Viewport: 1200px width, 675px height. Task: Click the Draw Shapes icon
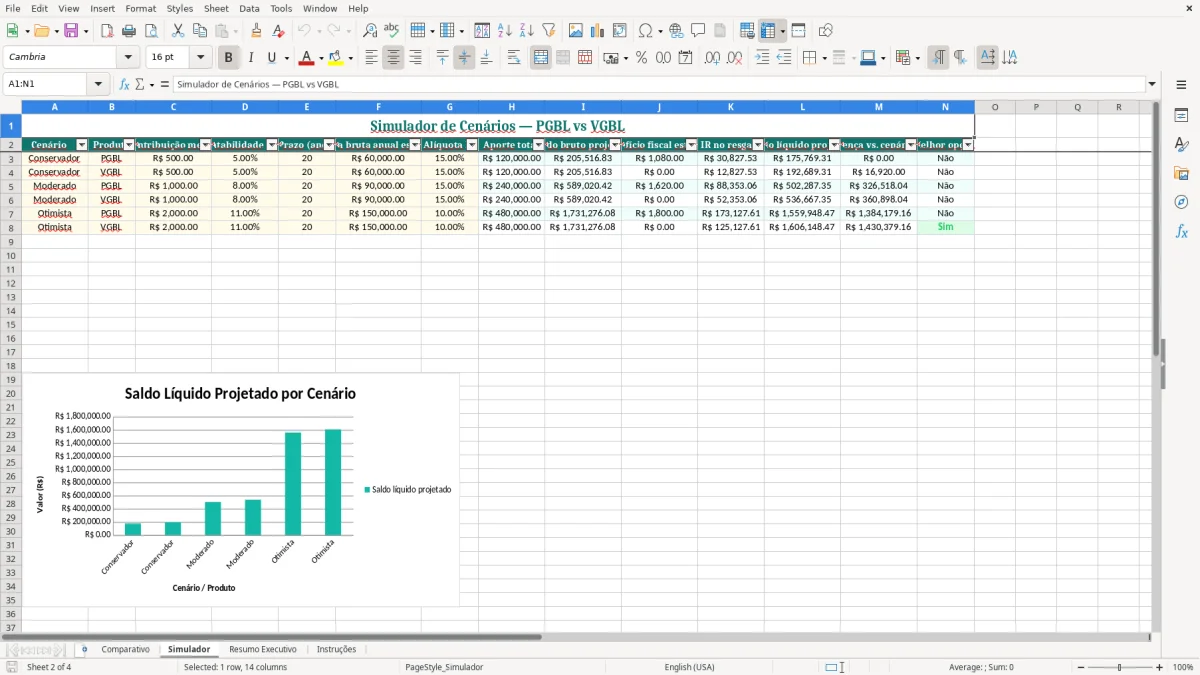coord(826,31)
